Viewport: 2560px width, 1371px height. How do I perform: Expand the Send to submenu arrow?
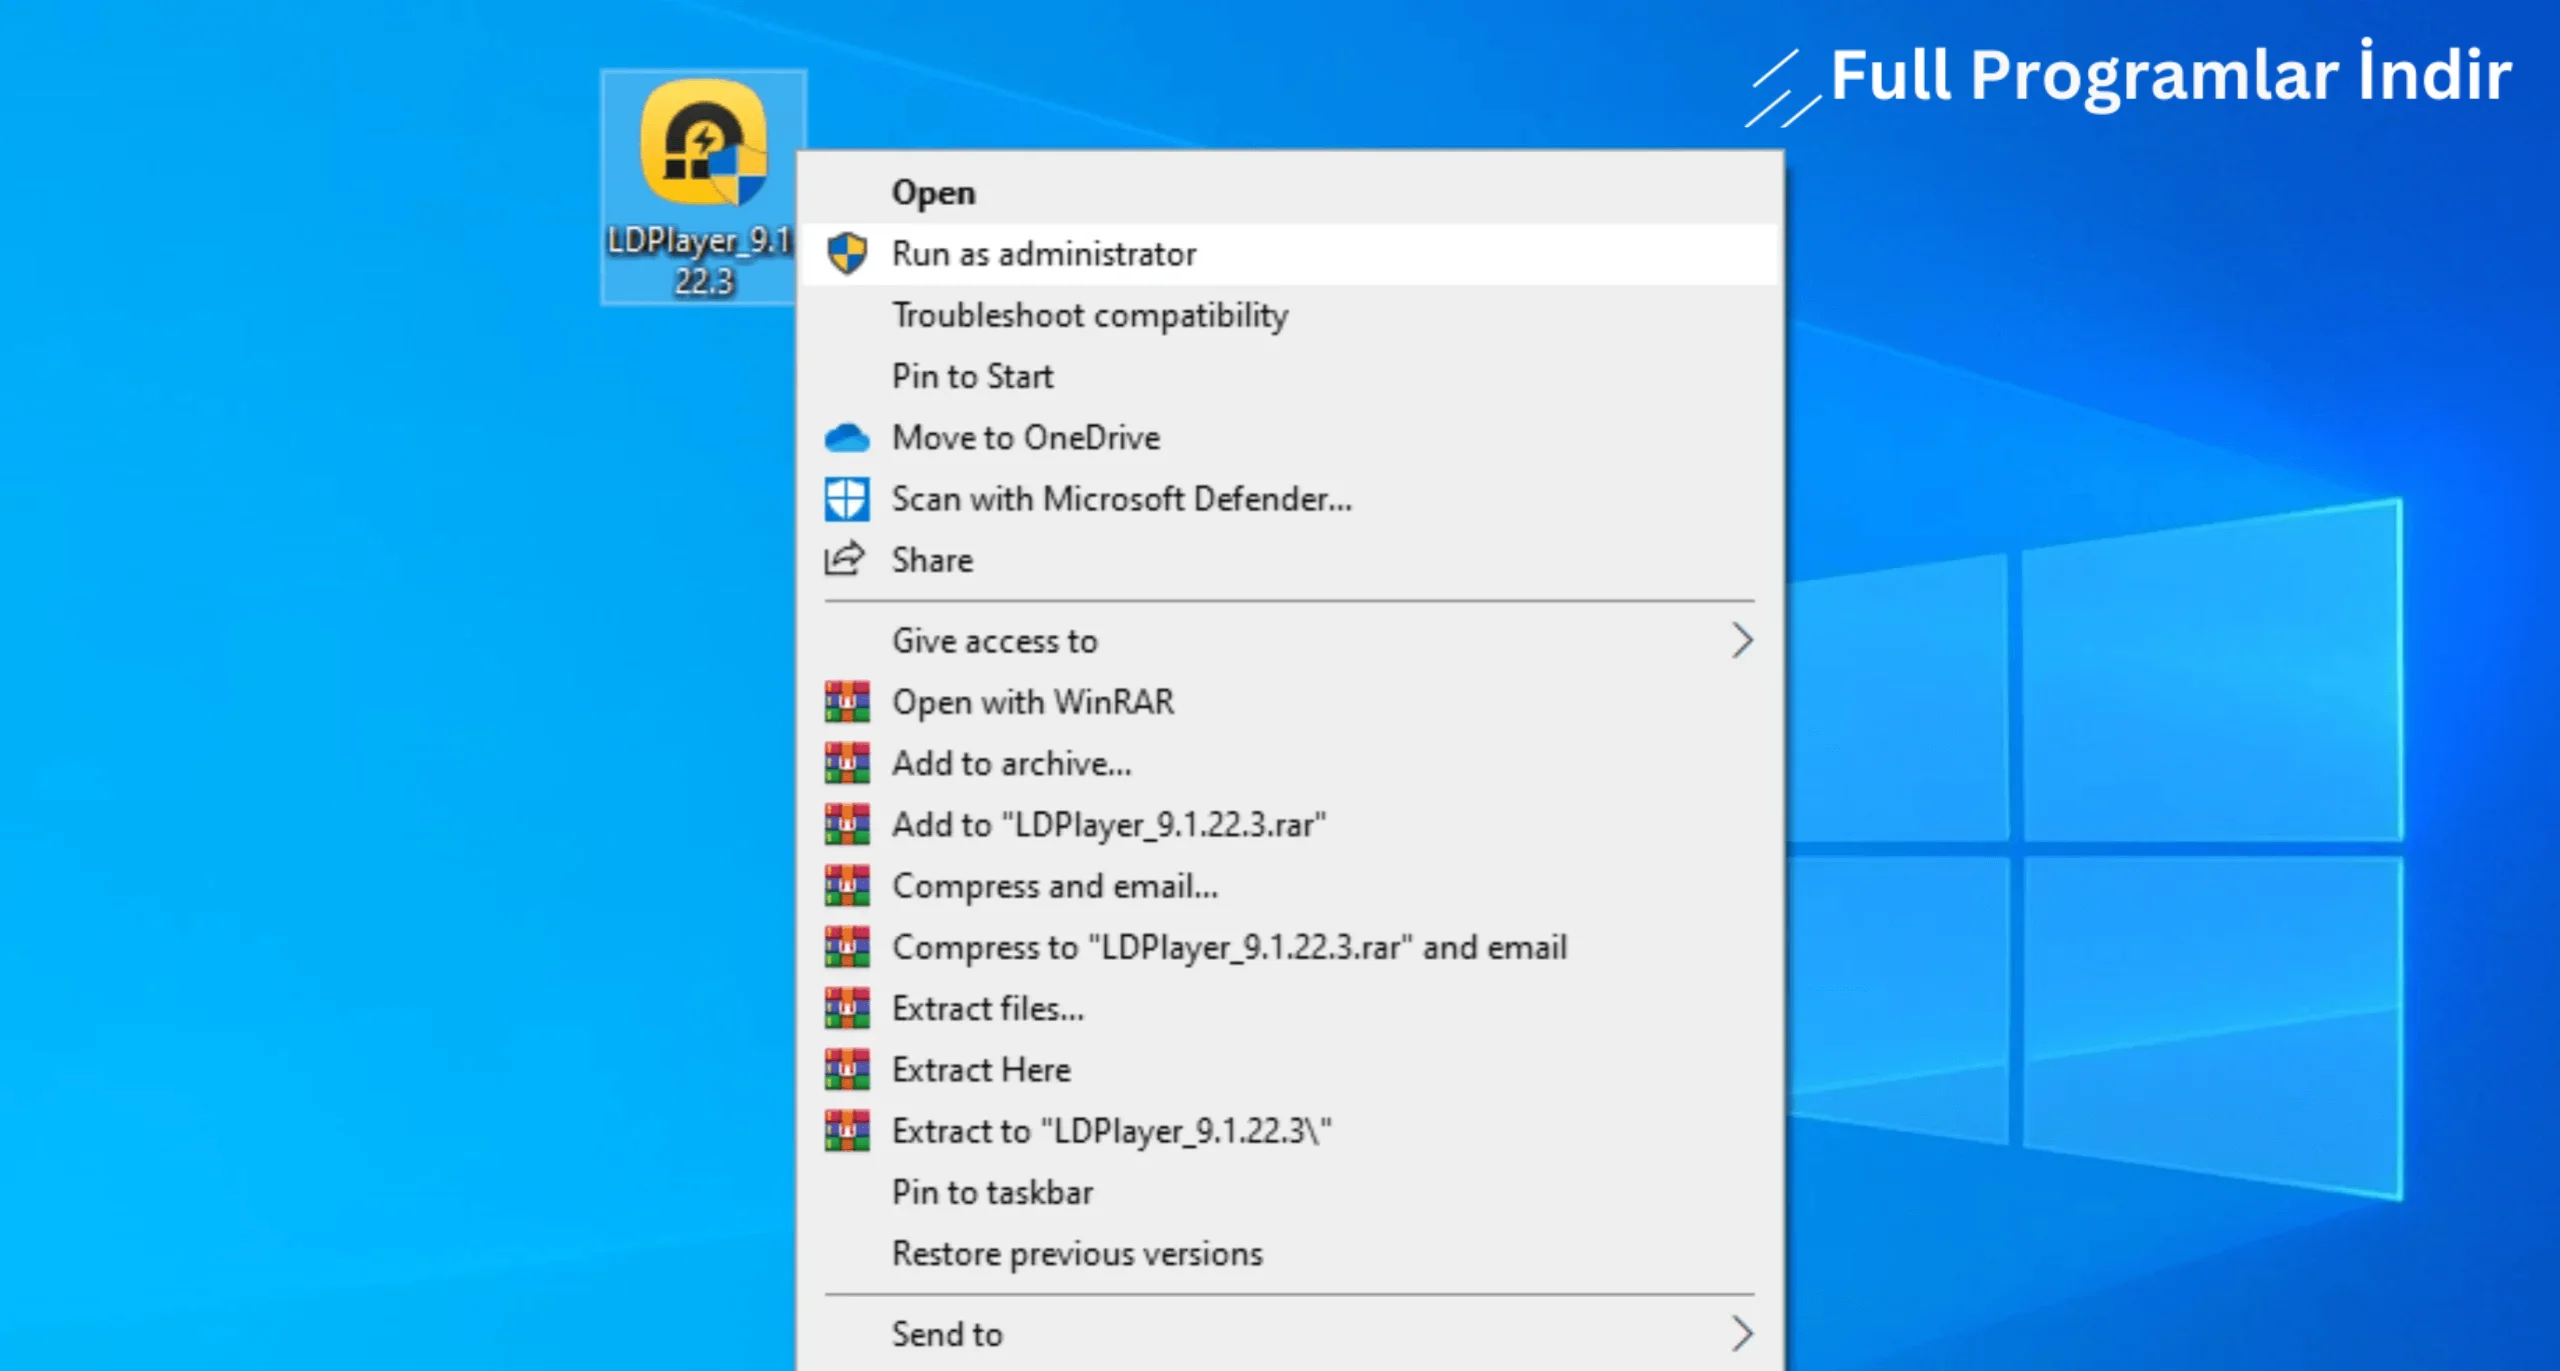(1742, 1334)
